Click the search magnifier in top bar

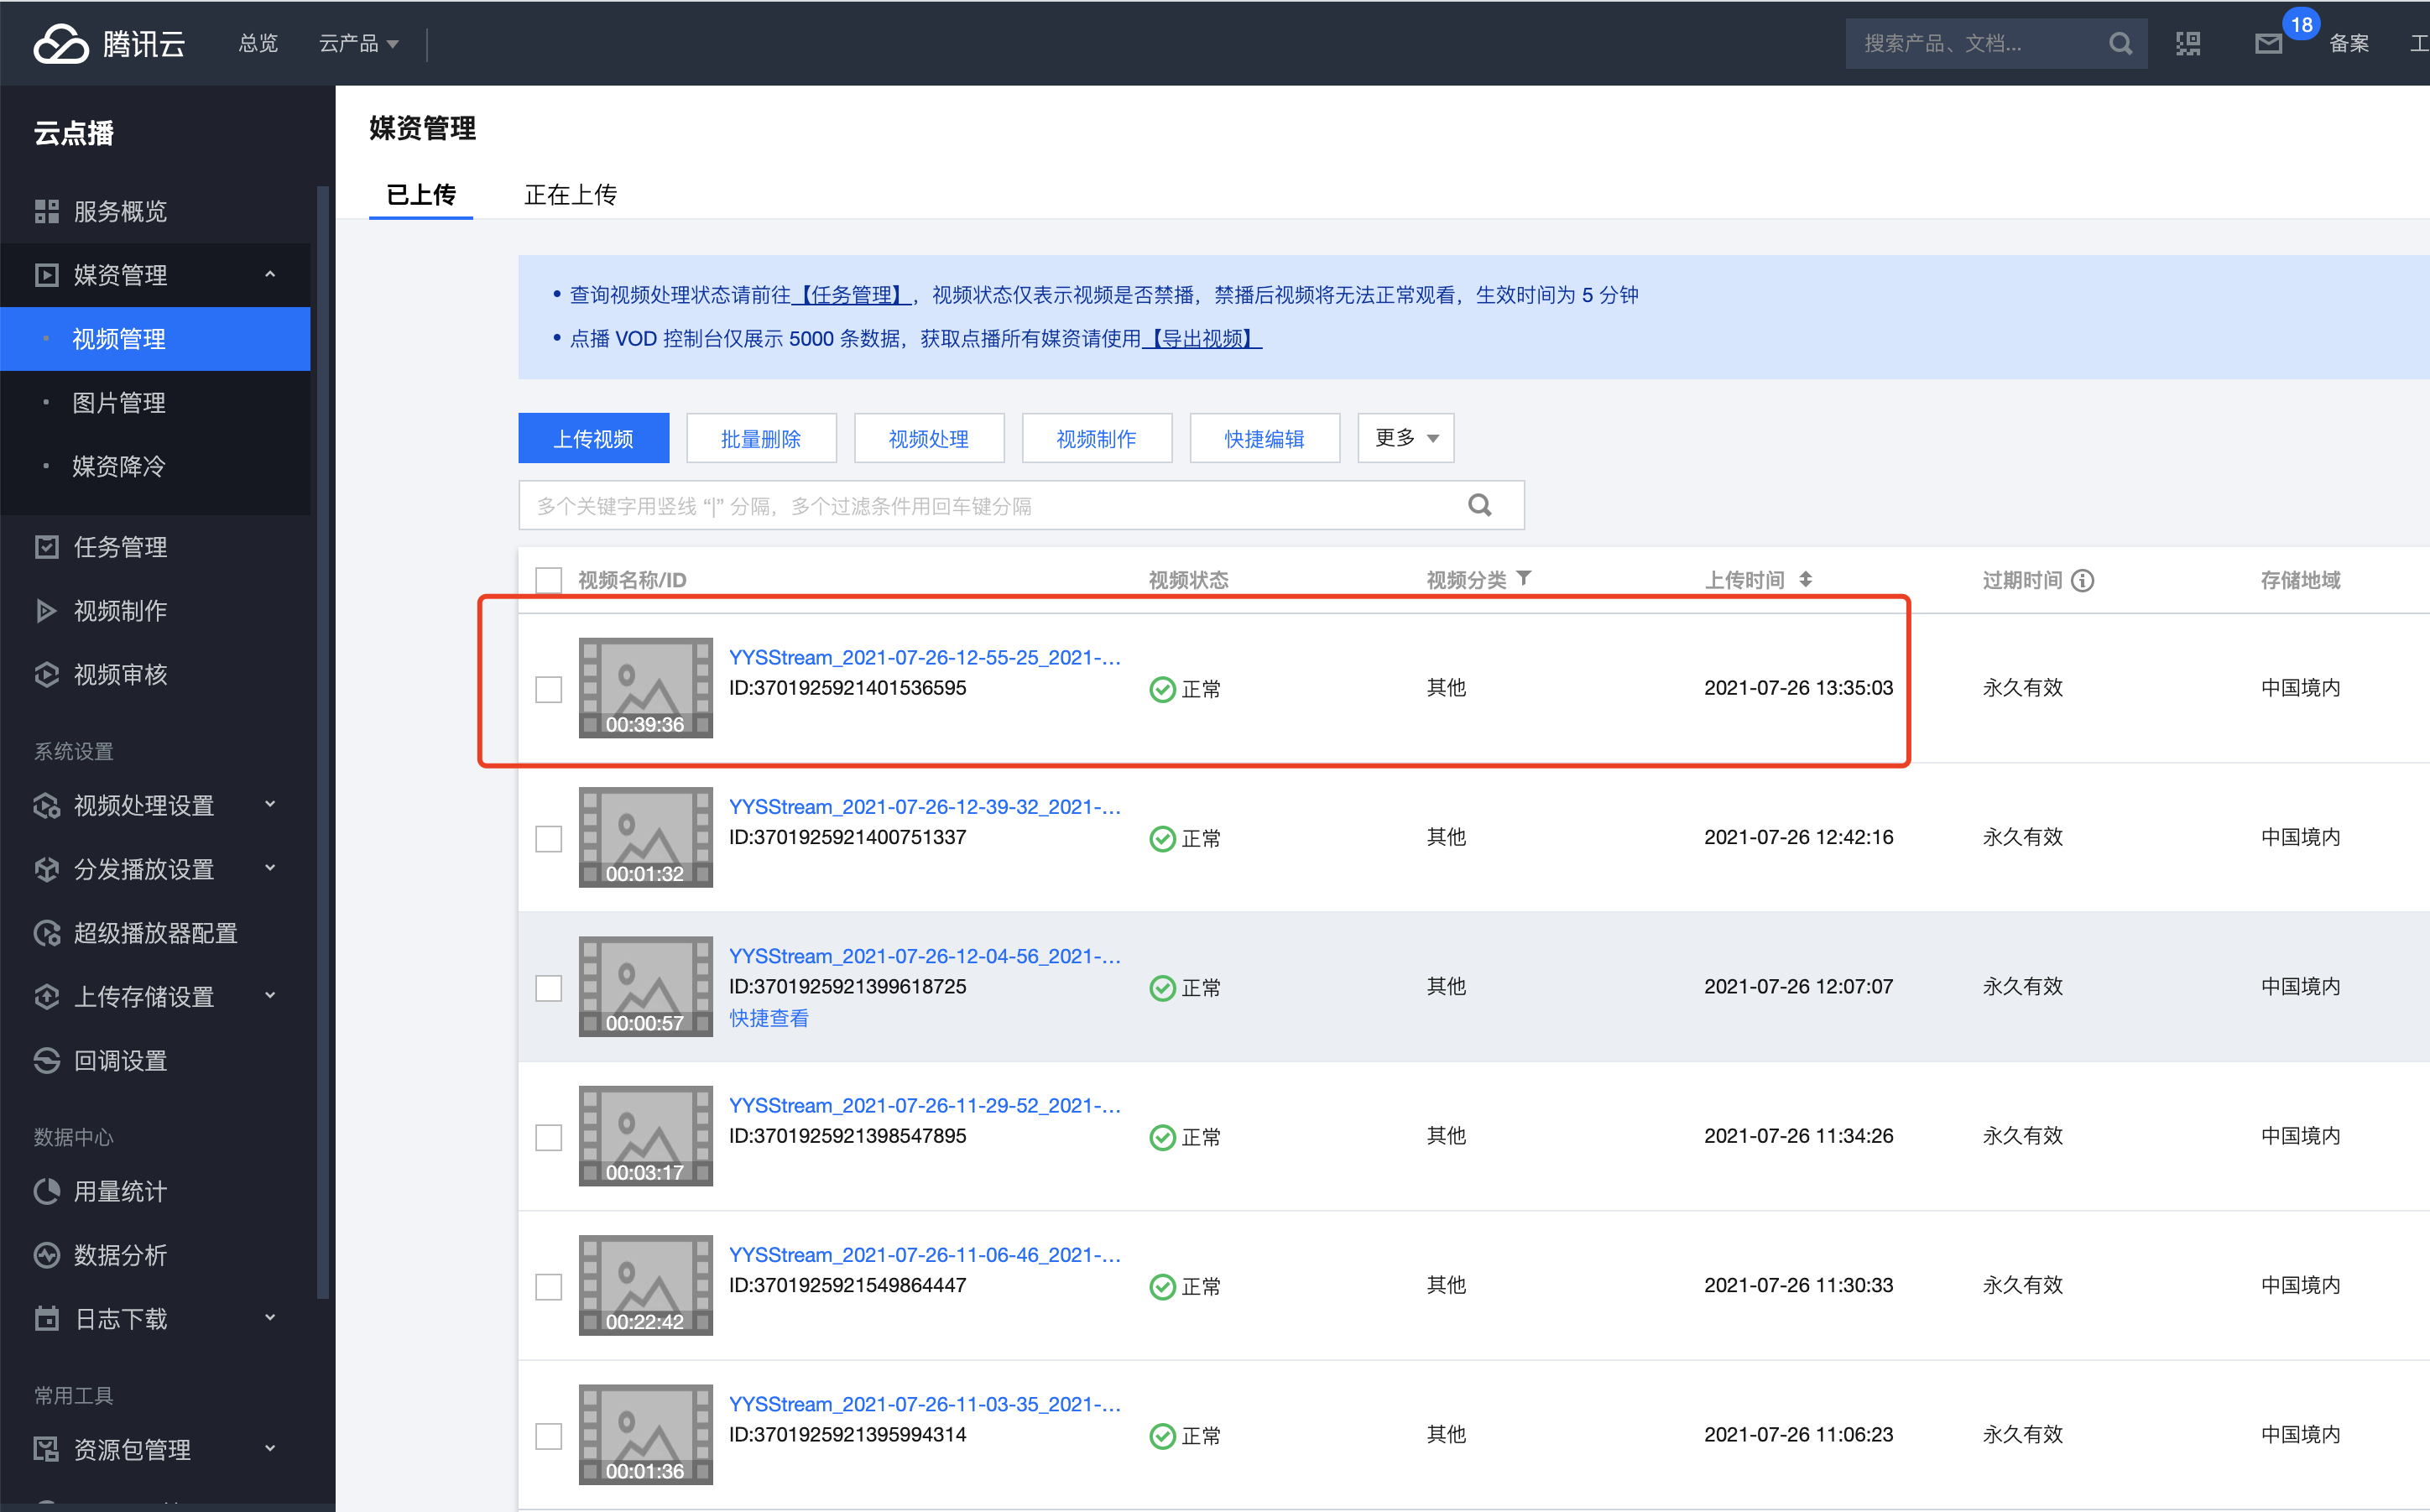point(2119,43)
